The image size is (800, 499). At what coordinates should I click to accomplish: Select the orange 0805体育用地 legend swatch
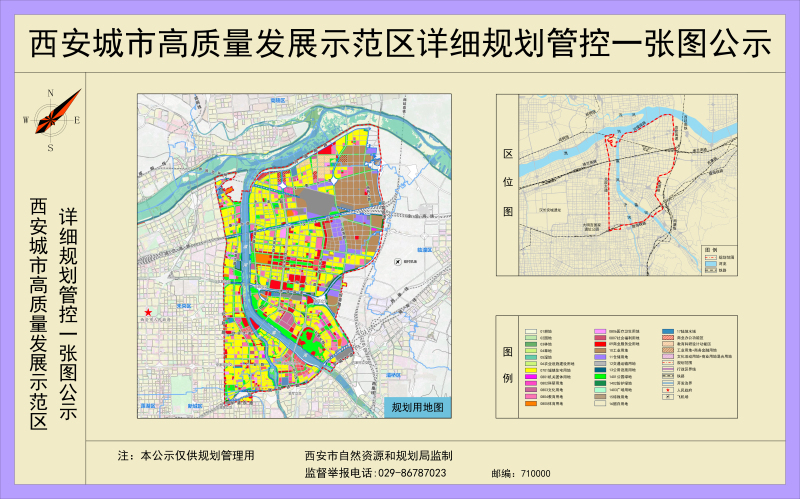531,404
